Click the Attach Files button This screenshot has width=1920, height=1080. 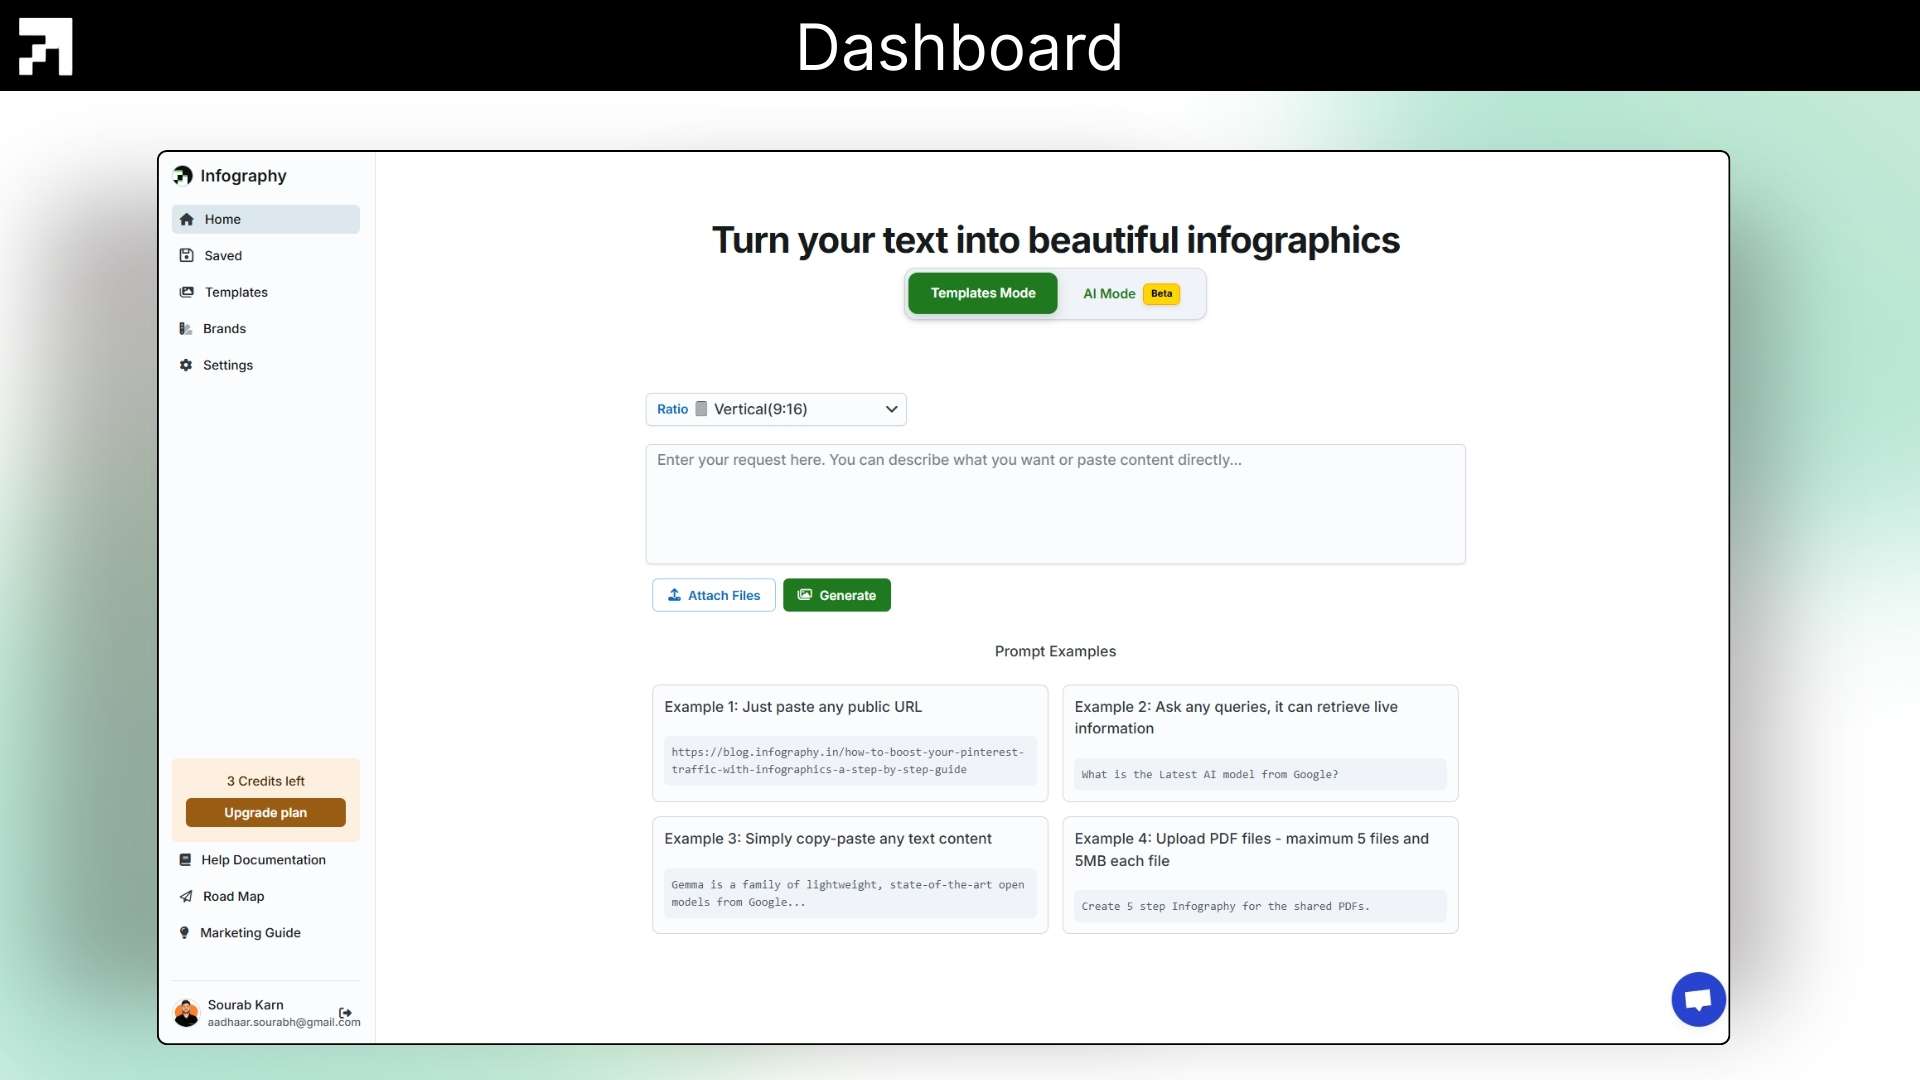713,596
